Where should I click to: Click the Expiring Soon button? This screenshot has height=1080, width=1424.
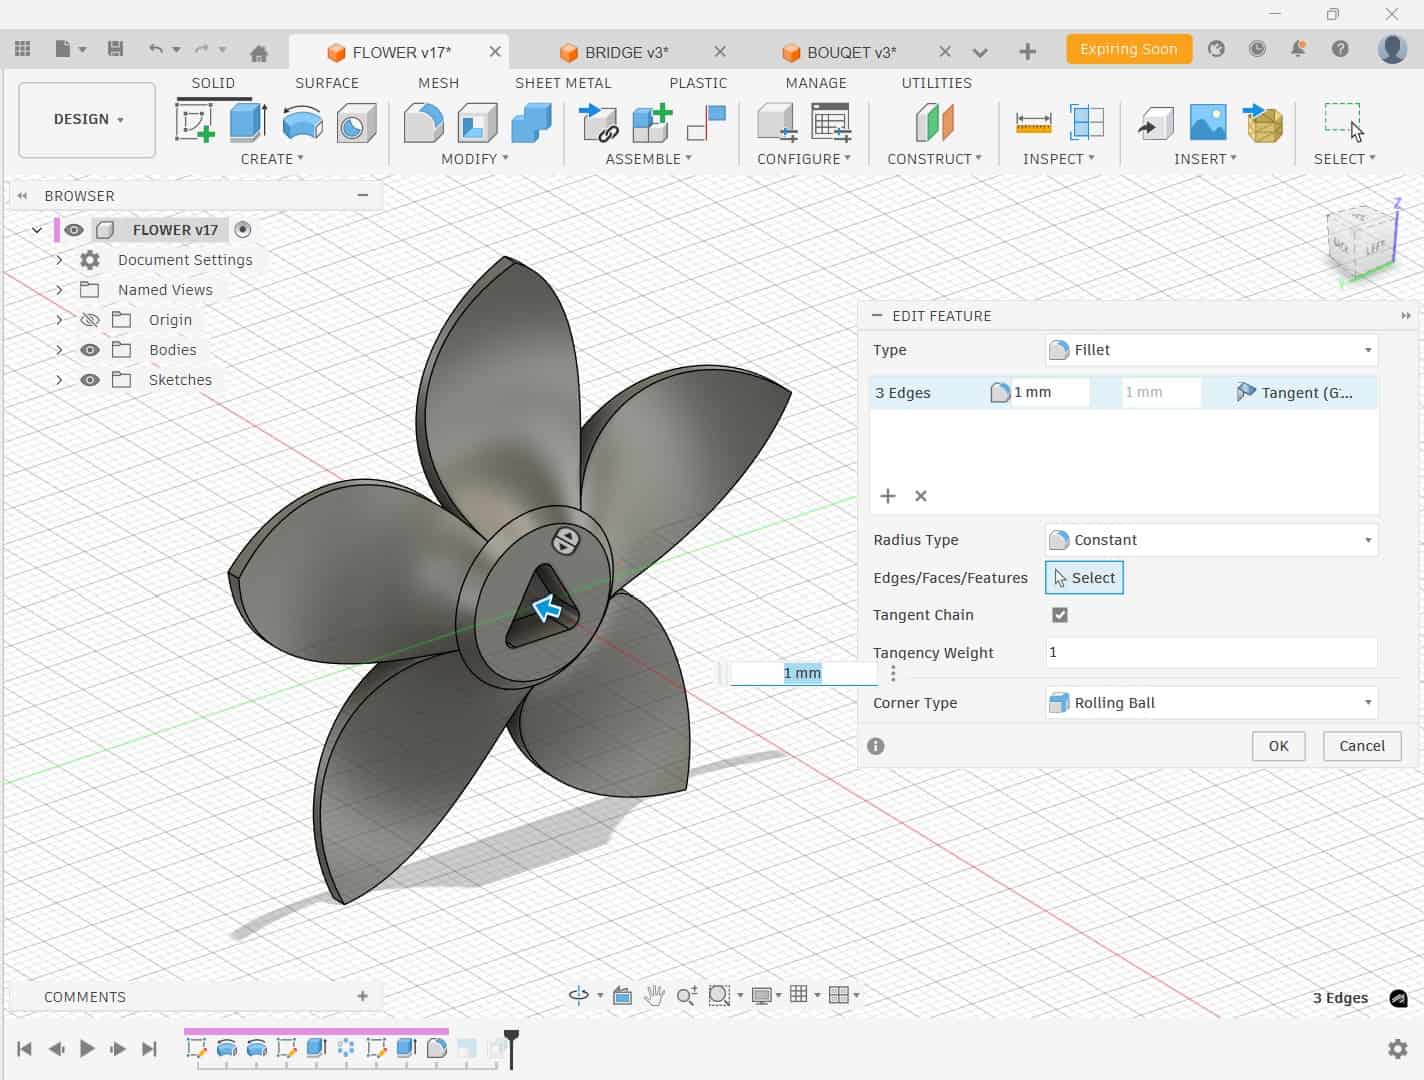(1129, 49)
